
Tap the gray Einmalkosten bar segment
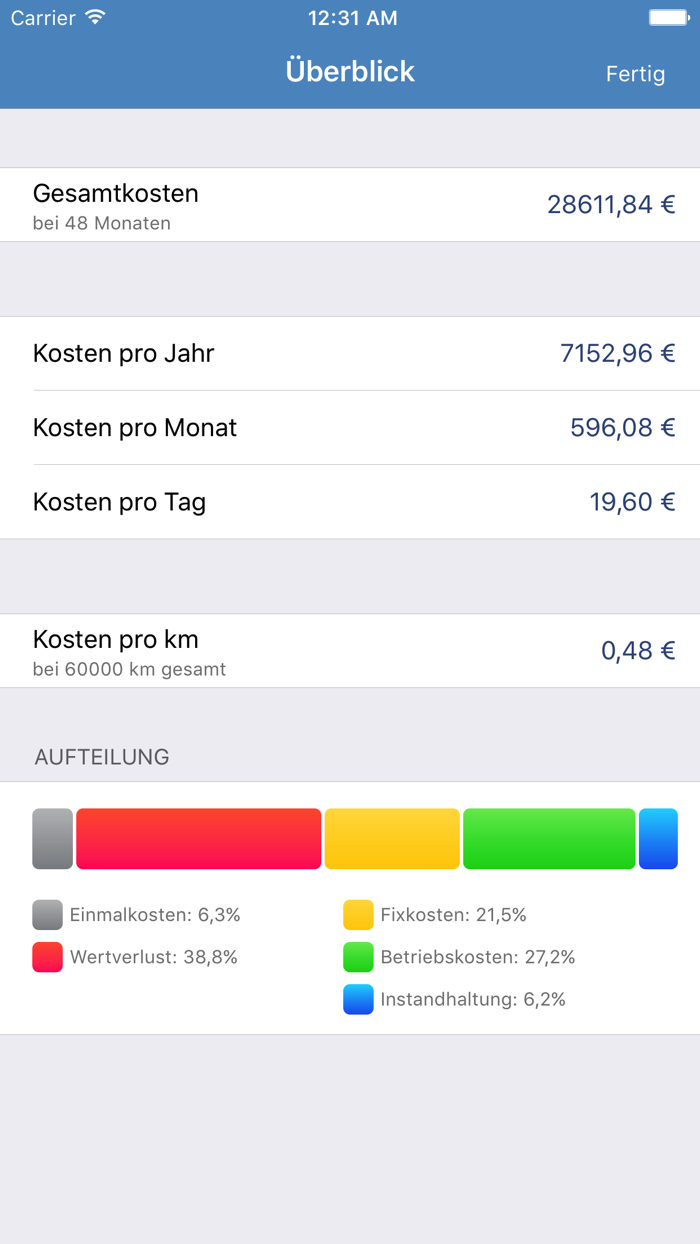point(52,838)
